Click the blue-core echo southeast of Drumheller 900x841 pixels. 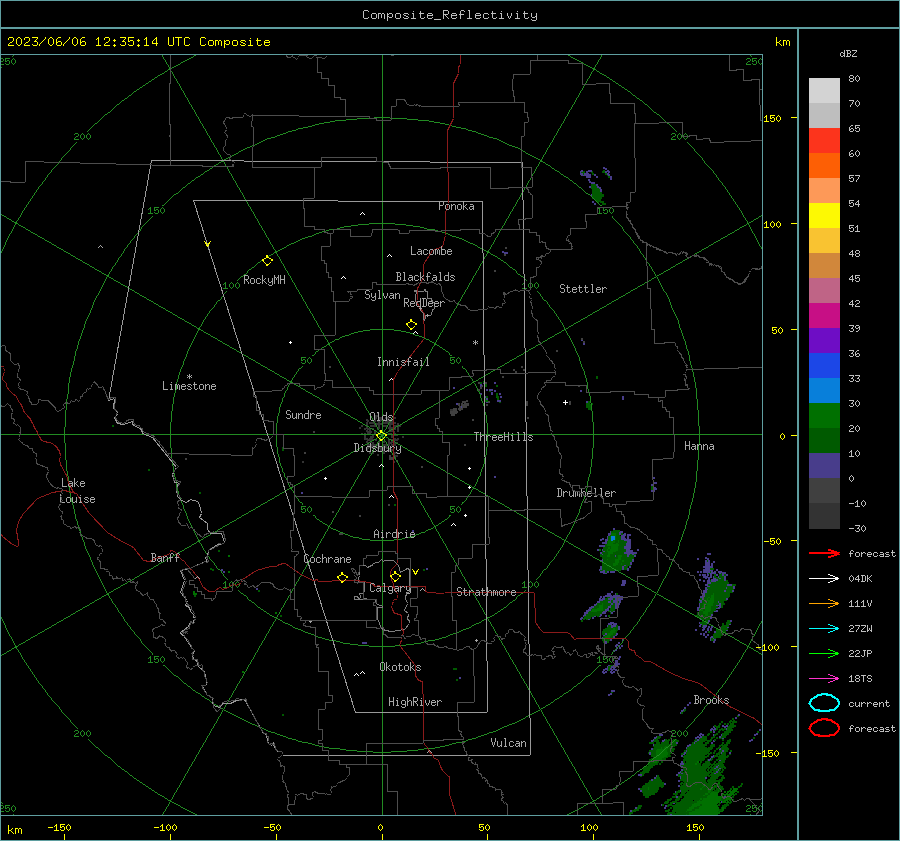(616, 551)
